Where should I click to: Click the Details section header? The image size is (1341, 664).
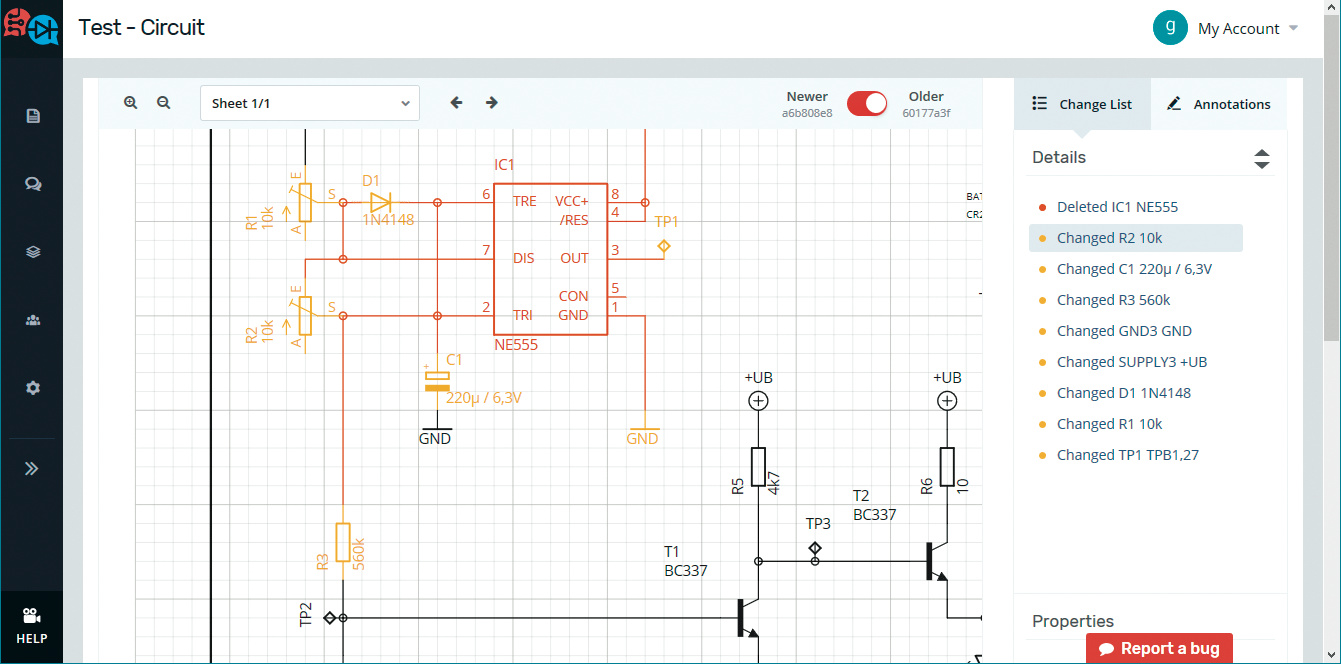[x=1059, y=157]
